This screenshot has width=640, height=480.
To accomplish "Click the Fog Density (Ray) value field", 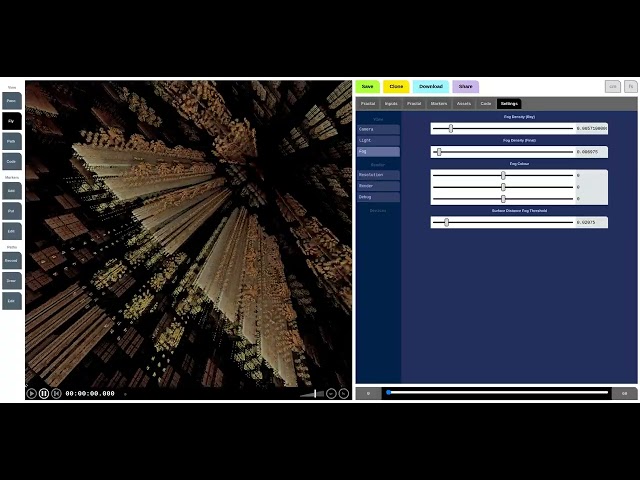I will coord(591,129).
